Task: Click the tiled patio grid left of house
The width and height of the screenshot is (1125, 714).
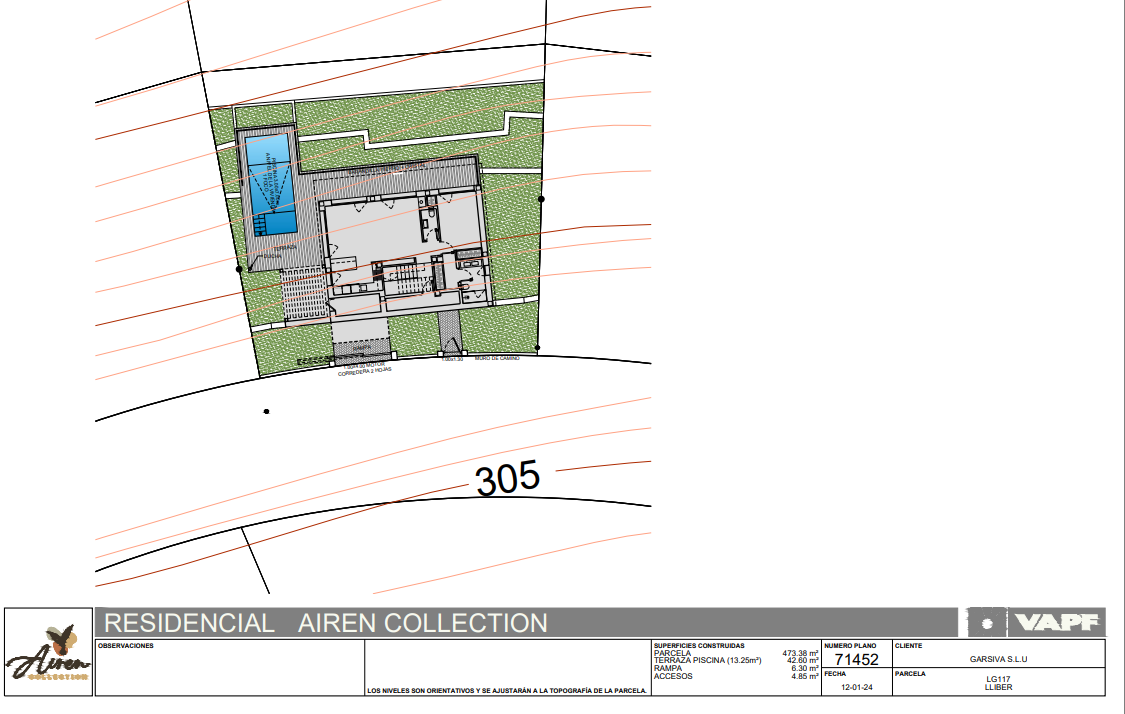Action: tap(302, 292)
